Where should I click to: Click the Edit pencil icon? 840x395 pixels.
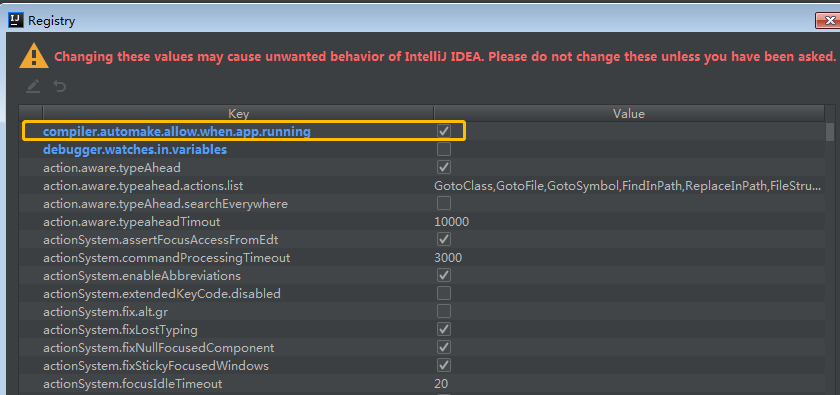point(33,86)
